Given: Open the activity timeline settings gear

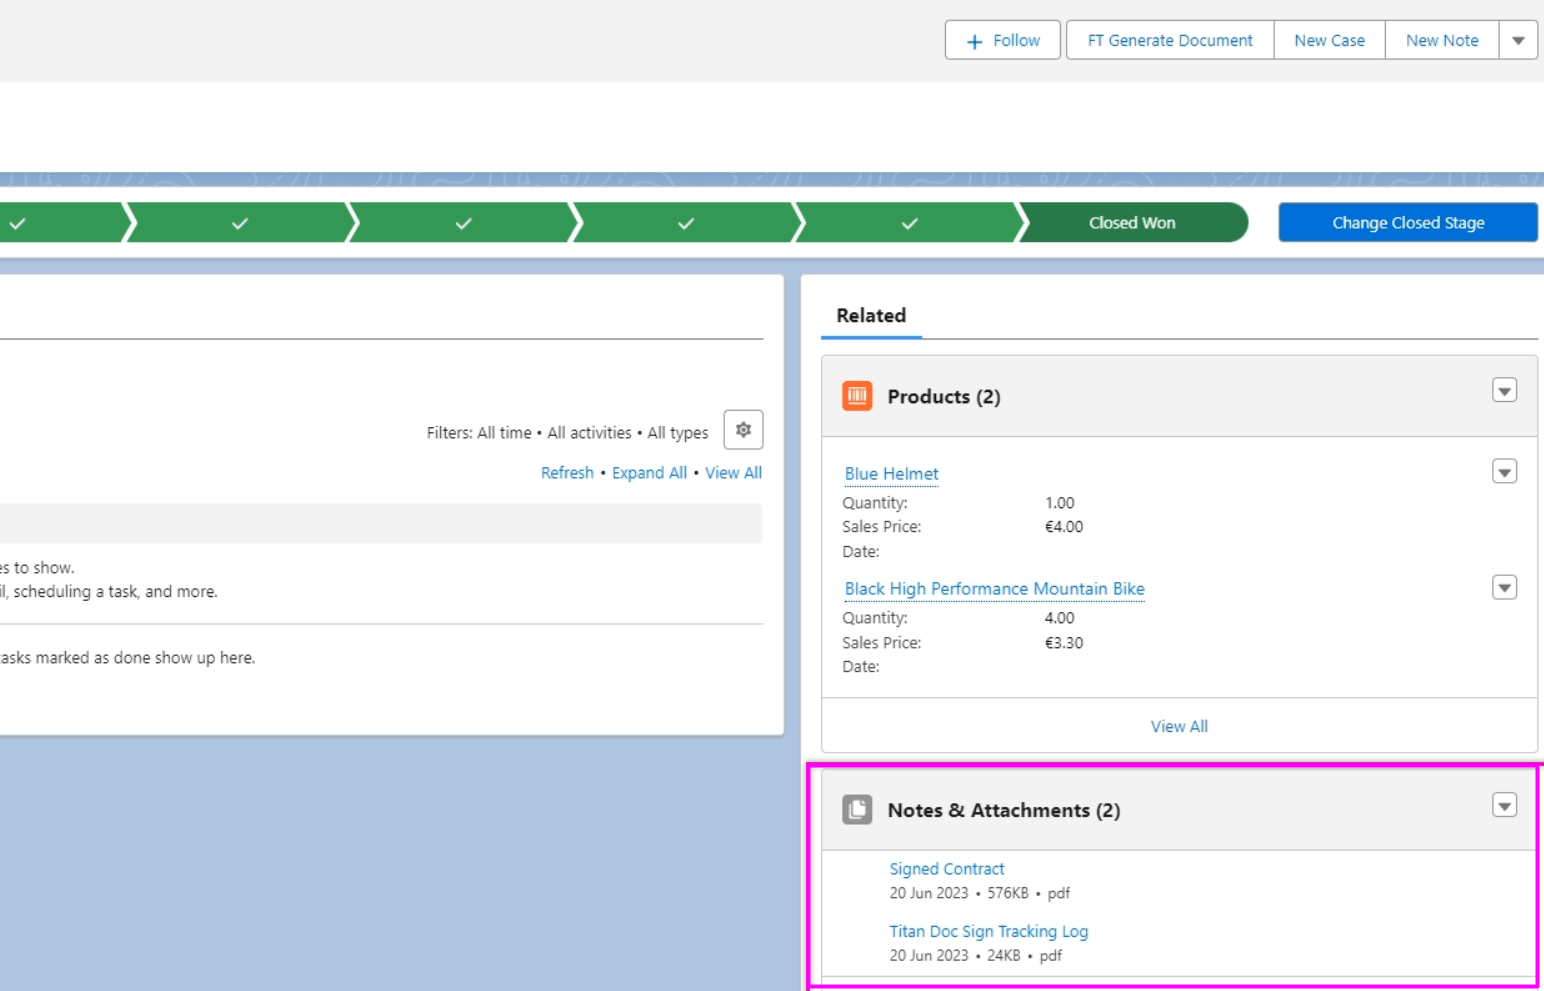Looking at the screenshot, I should coord(743,430).
